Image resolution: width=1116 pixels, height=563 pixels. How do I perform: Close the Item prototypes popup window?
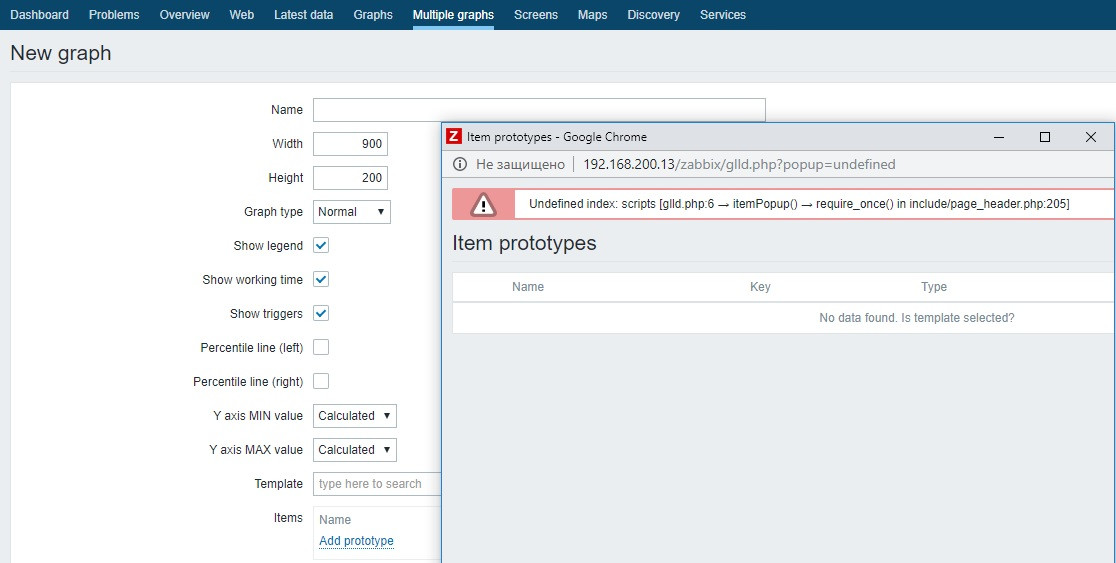1090,137
